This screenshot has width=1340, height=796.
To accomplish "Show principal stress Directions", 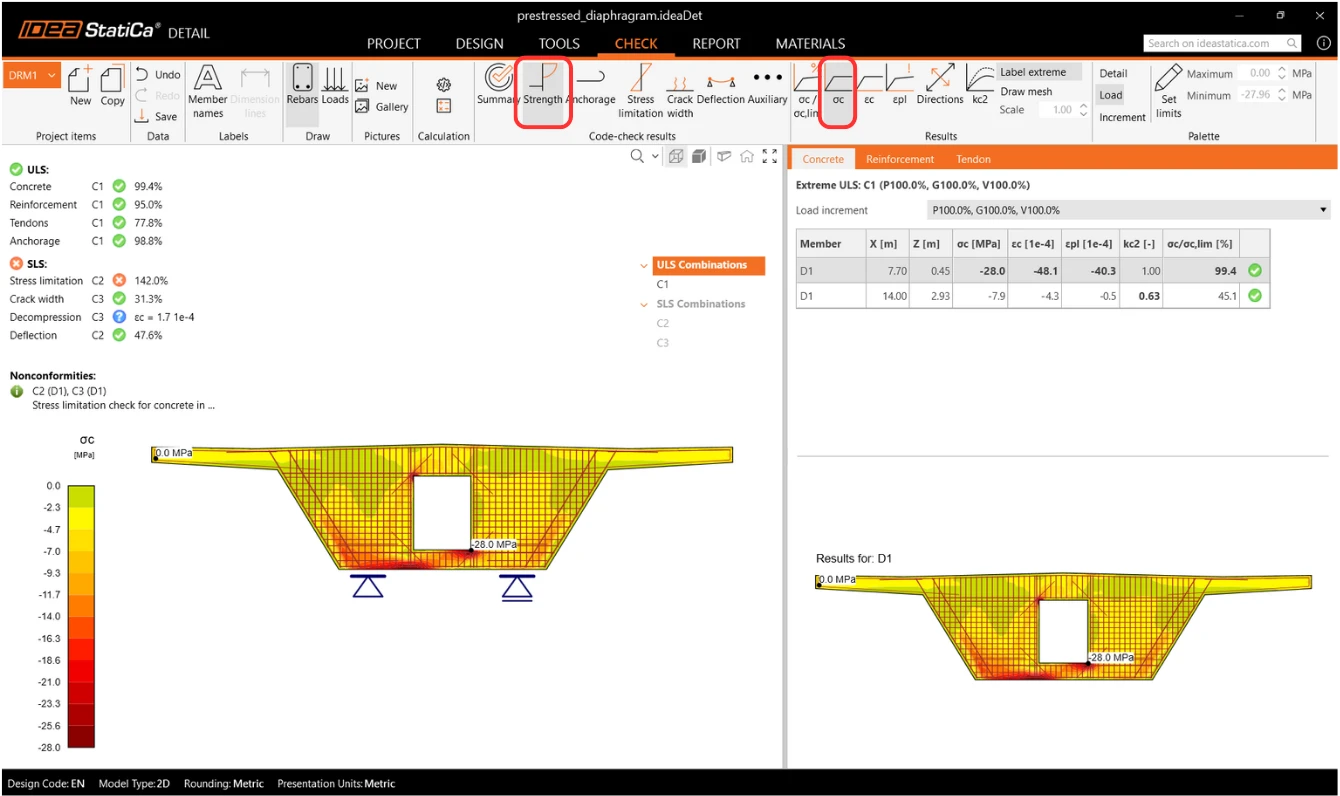I will [940, 85].
